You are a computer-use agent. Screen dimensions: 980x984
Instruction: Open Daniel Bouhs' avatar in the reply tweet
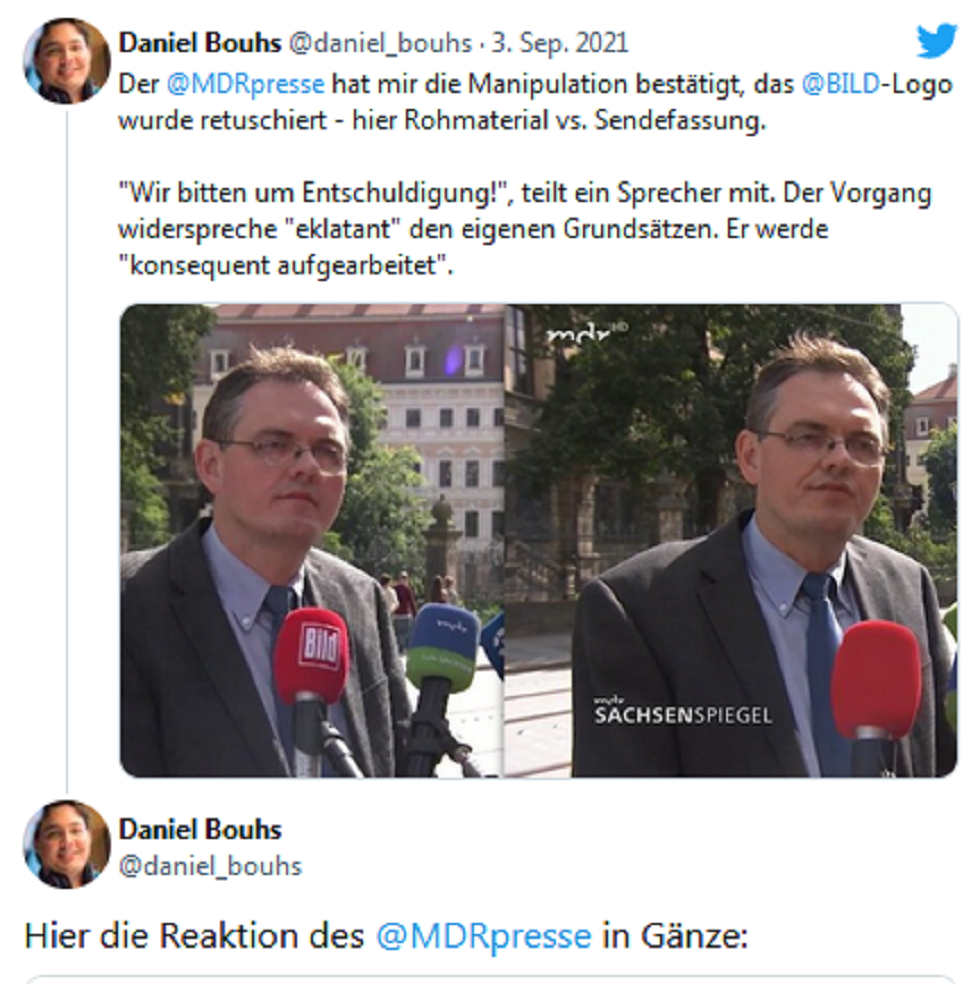pos(67,844)
